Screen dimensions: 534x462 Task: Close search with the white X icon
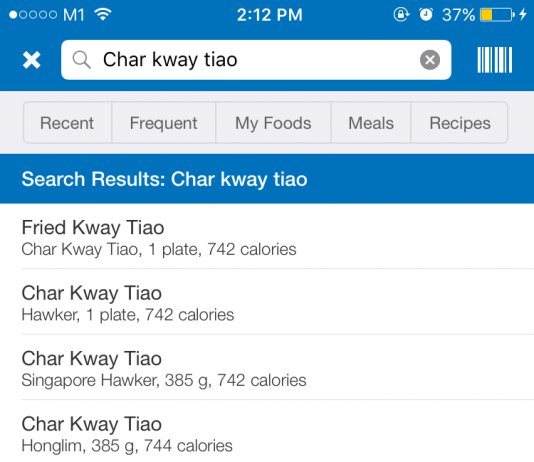point(31,60)
